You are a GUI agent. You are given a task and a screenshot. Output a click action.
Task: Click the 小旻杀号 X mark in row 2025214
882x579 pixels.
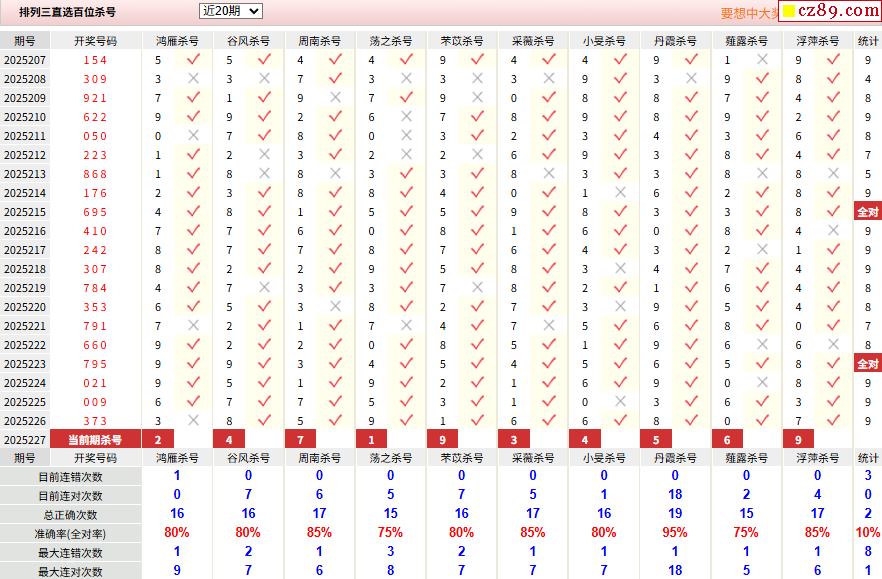click(620, 192)
